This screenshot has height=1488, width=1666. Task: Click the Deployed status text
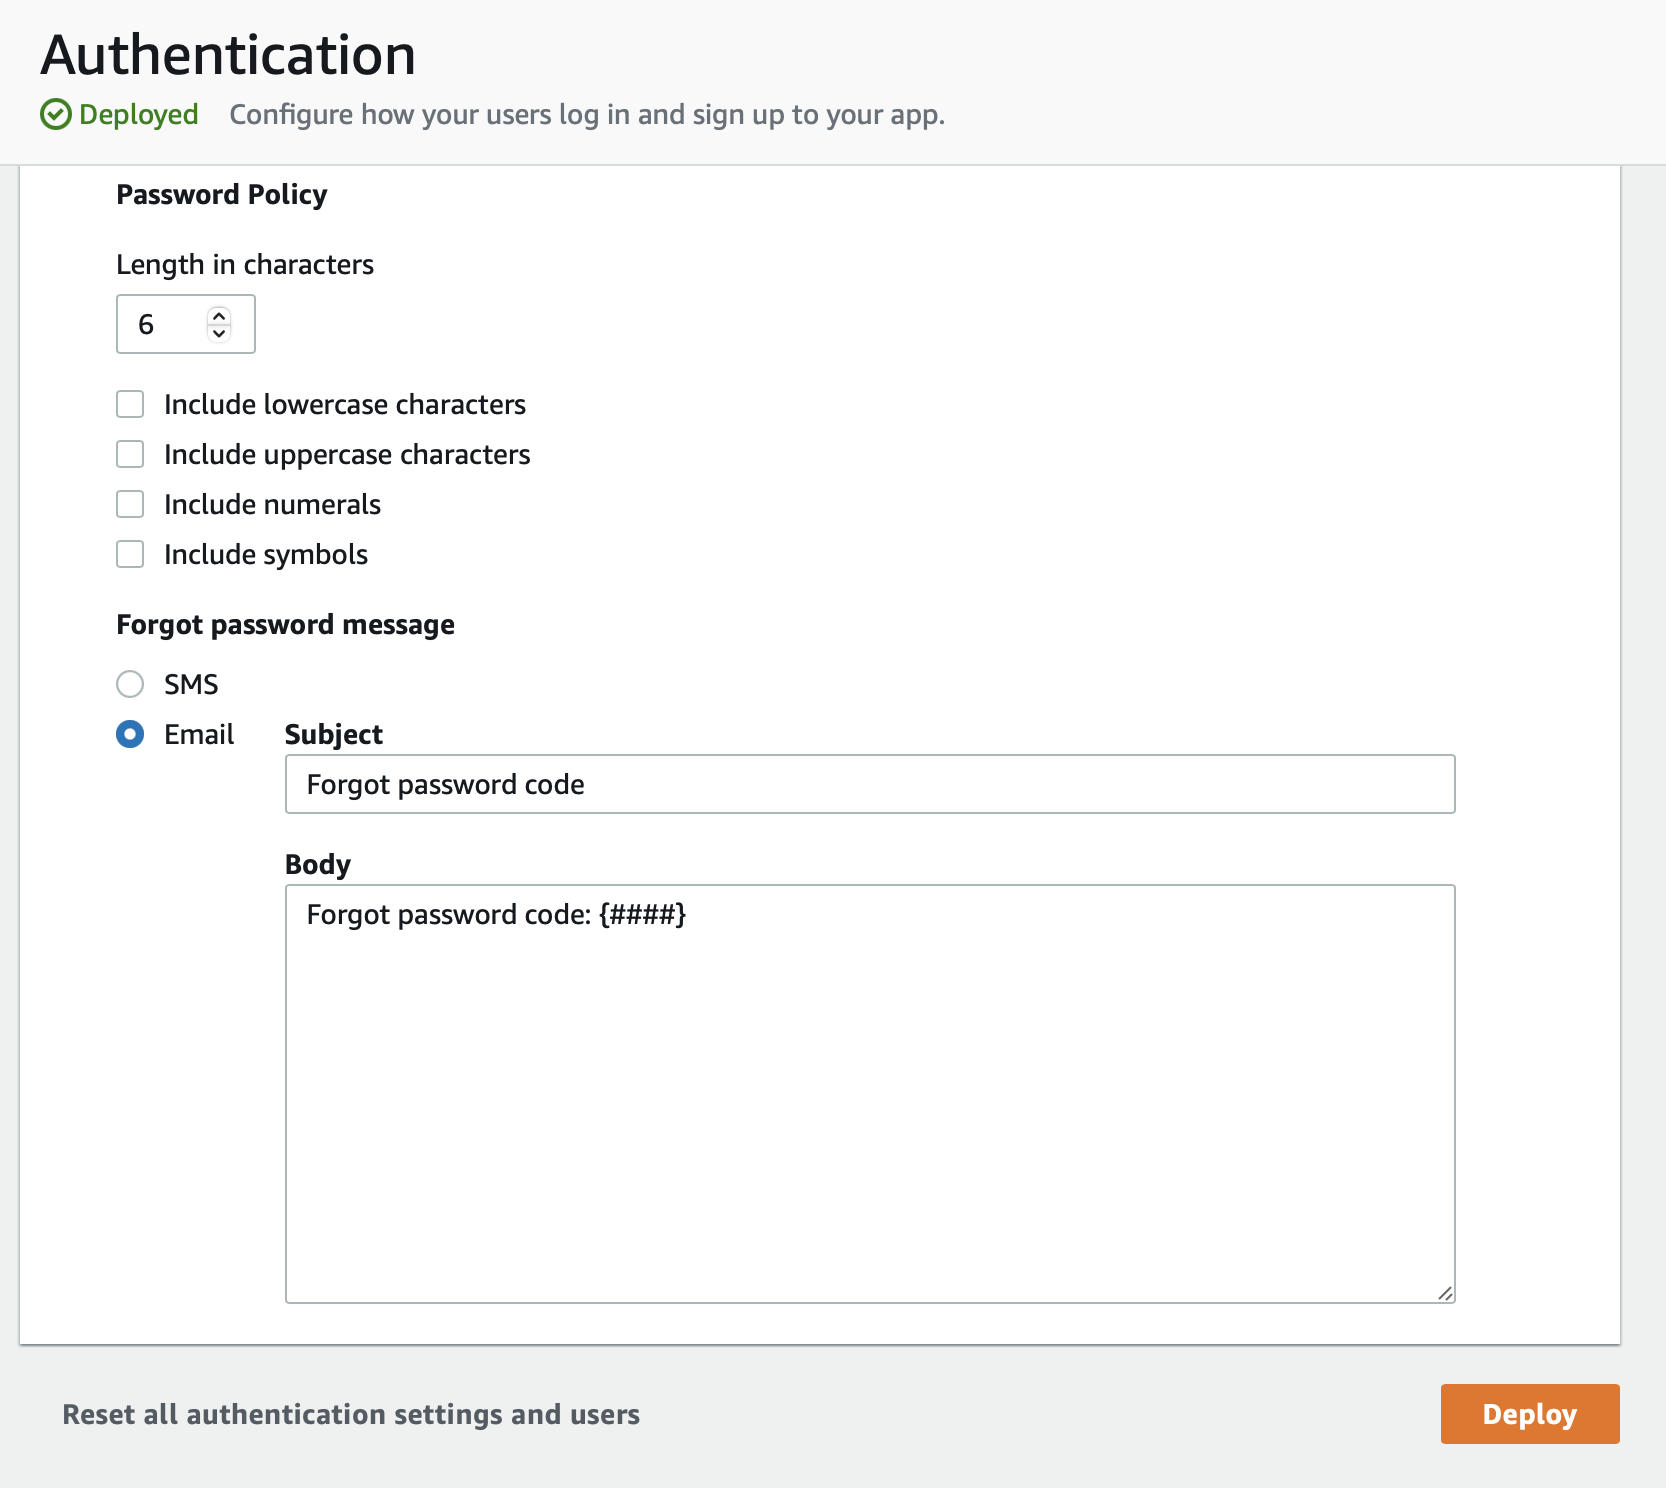point(139,115)
